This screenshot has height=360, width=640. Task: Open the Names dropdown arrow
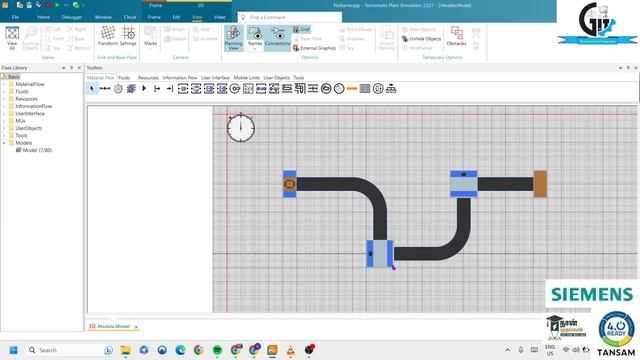[x=255, y=49]
